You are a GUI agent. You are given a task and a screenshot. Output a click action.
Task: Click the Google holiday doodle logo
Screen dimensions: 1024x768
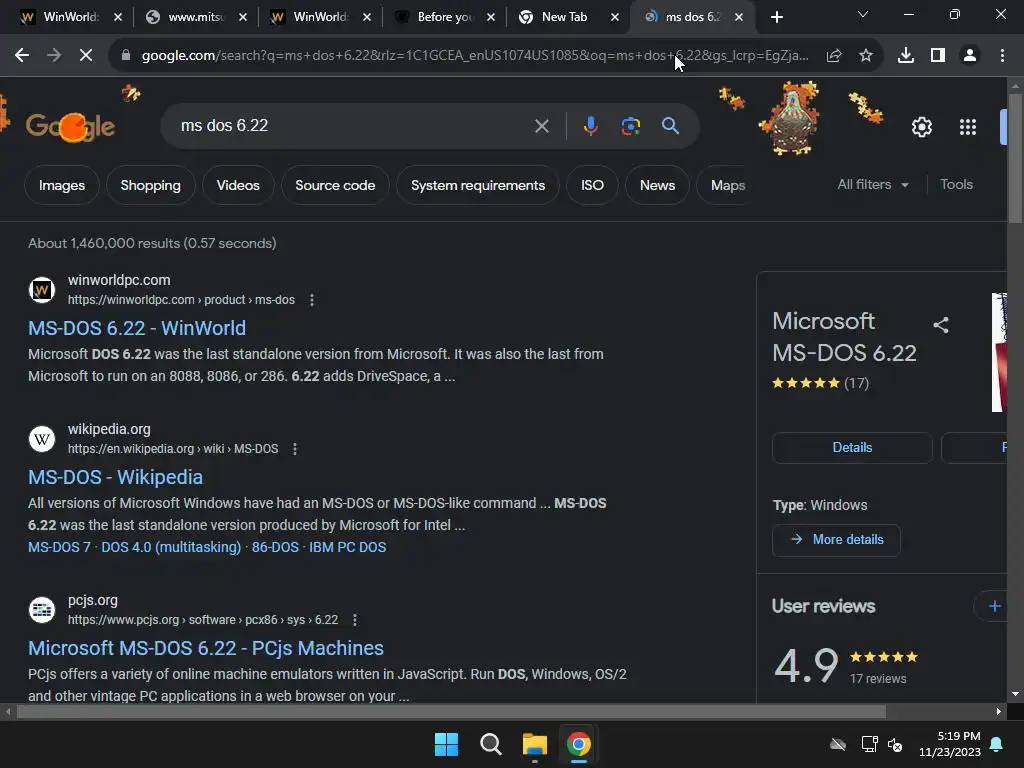(71, 125)
